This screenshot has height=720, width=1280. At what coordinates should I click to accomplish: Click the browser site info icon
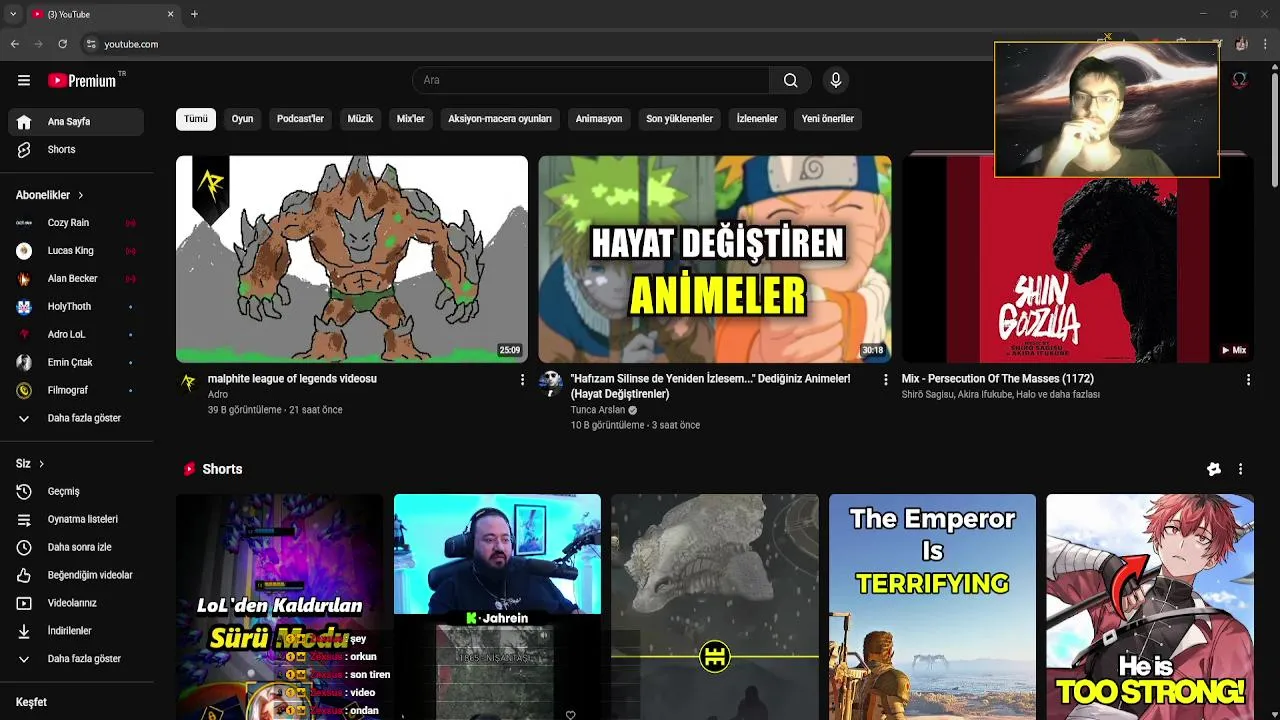click(91, 44)
